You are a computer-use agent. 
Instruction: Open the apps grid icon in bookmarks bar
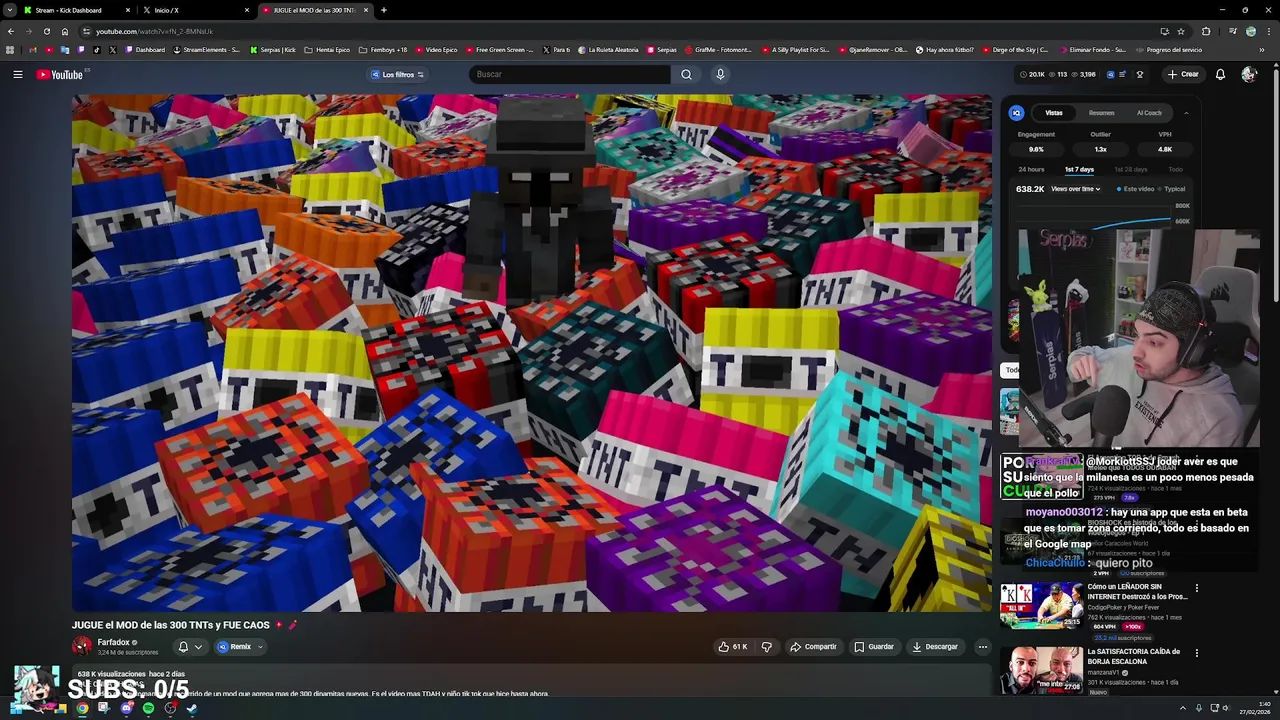click(x=10, y=50)
